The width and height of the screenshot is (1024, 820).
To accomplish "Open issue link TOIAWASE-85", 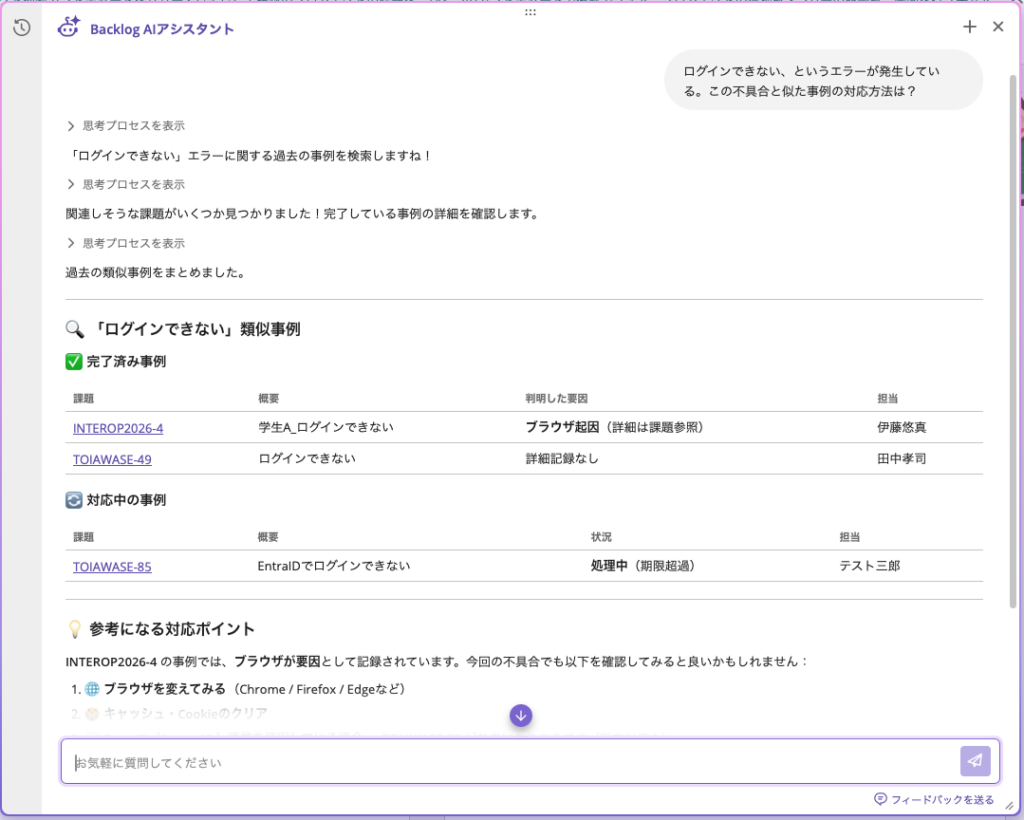I will click(x=112, y=567).
